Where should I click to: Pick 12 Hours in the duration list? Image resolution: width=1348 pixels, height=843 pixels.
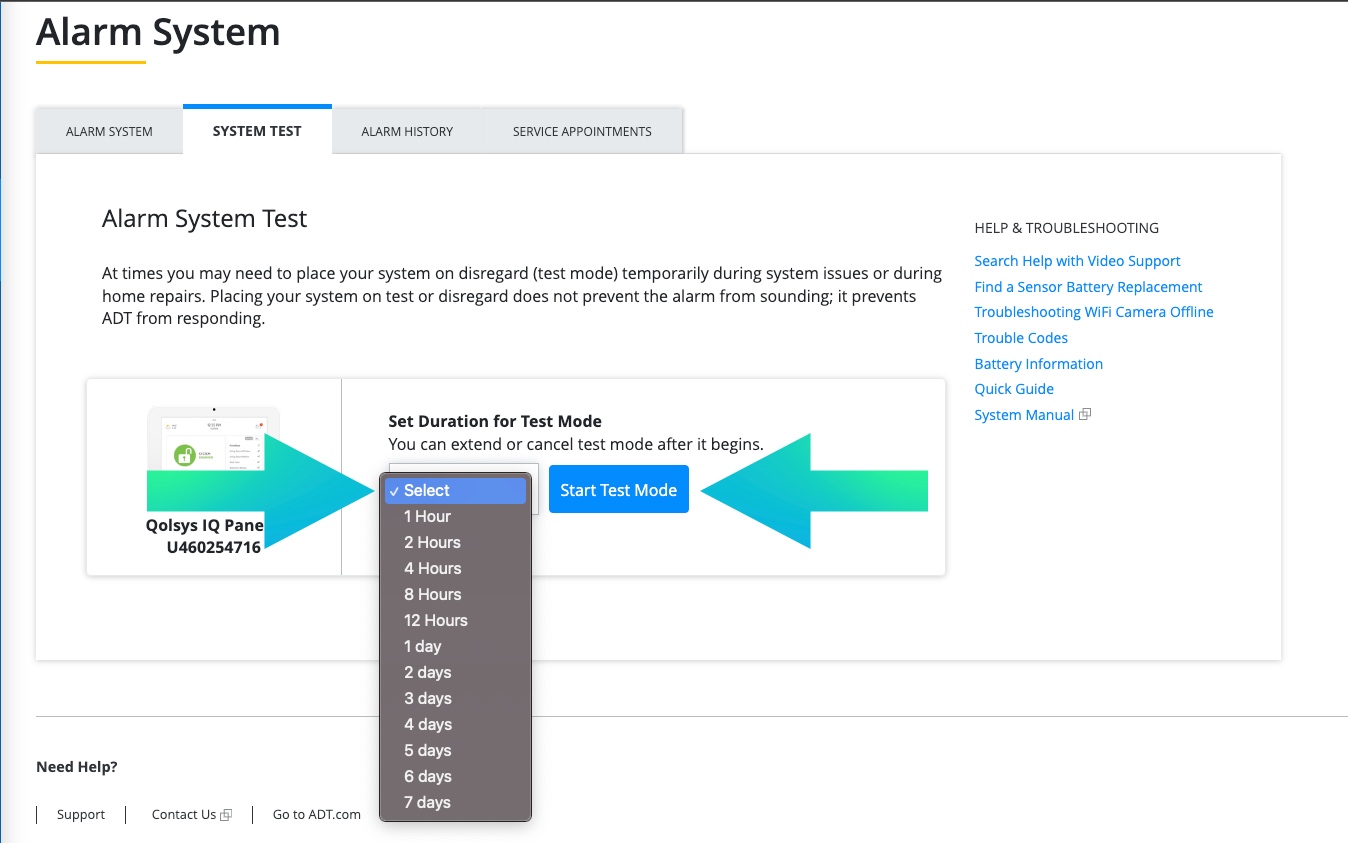click(435, 620)
